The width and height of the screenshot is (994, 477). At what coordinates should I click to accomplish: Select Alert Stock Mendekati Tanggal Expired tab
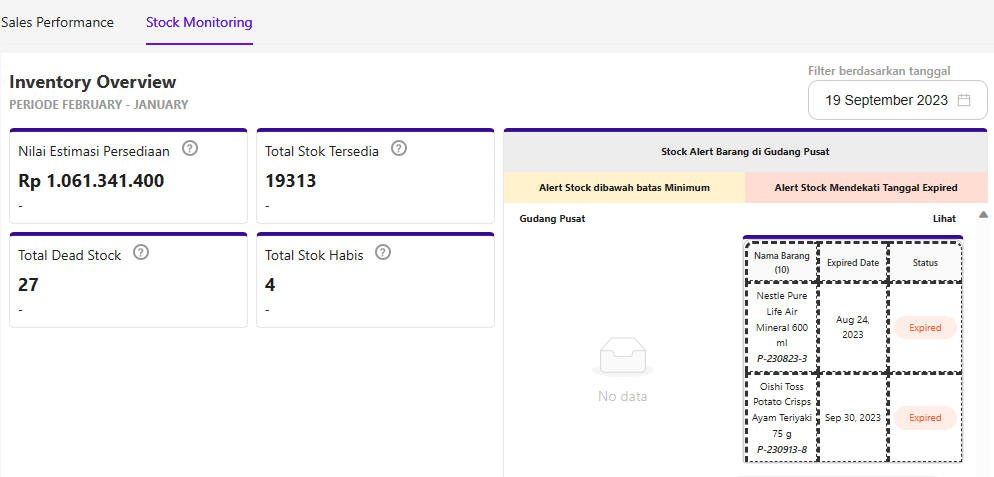[x=866, y=187]
